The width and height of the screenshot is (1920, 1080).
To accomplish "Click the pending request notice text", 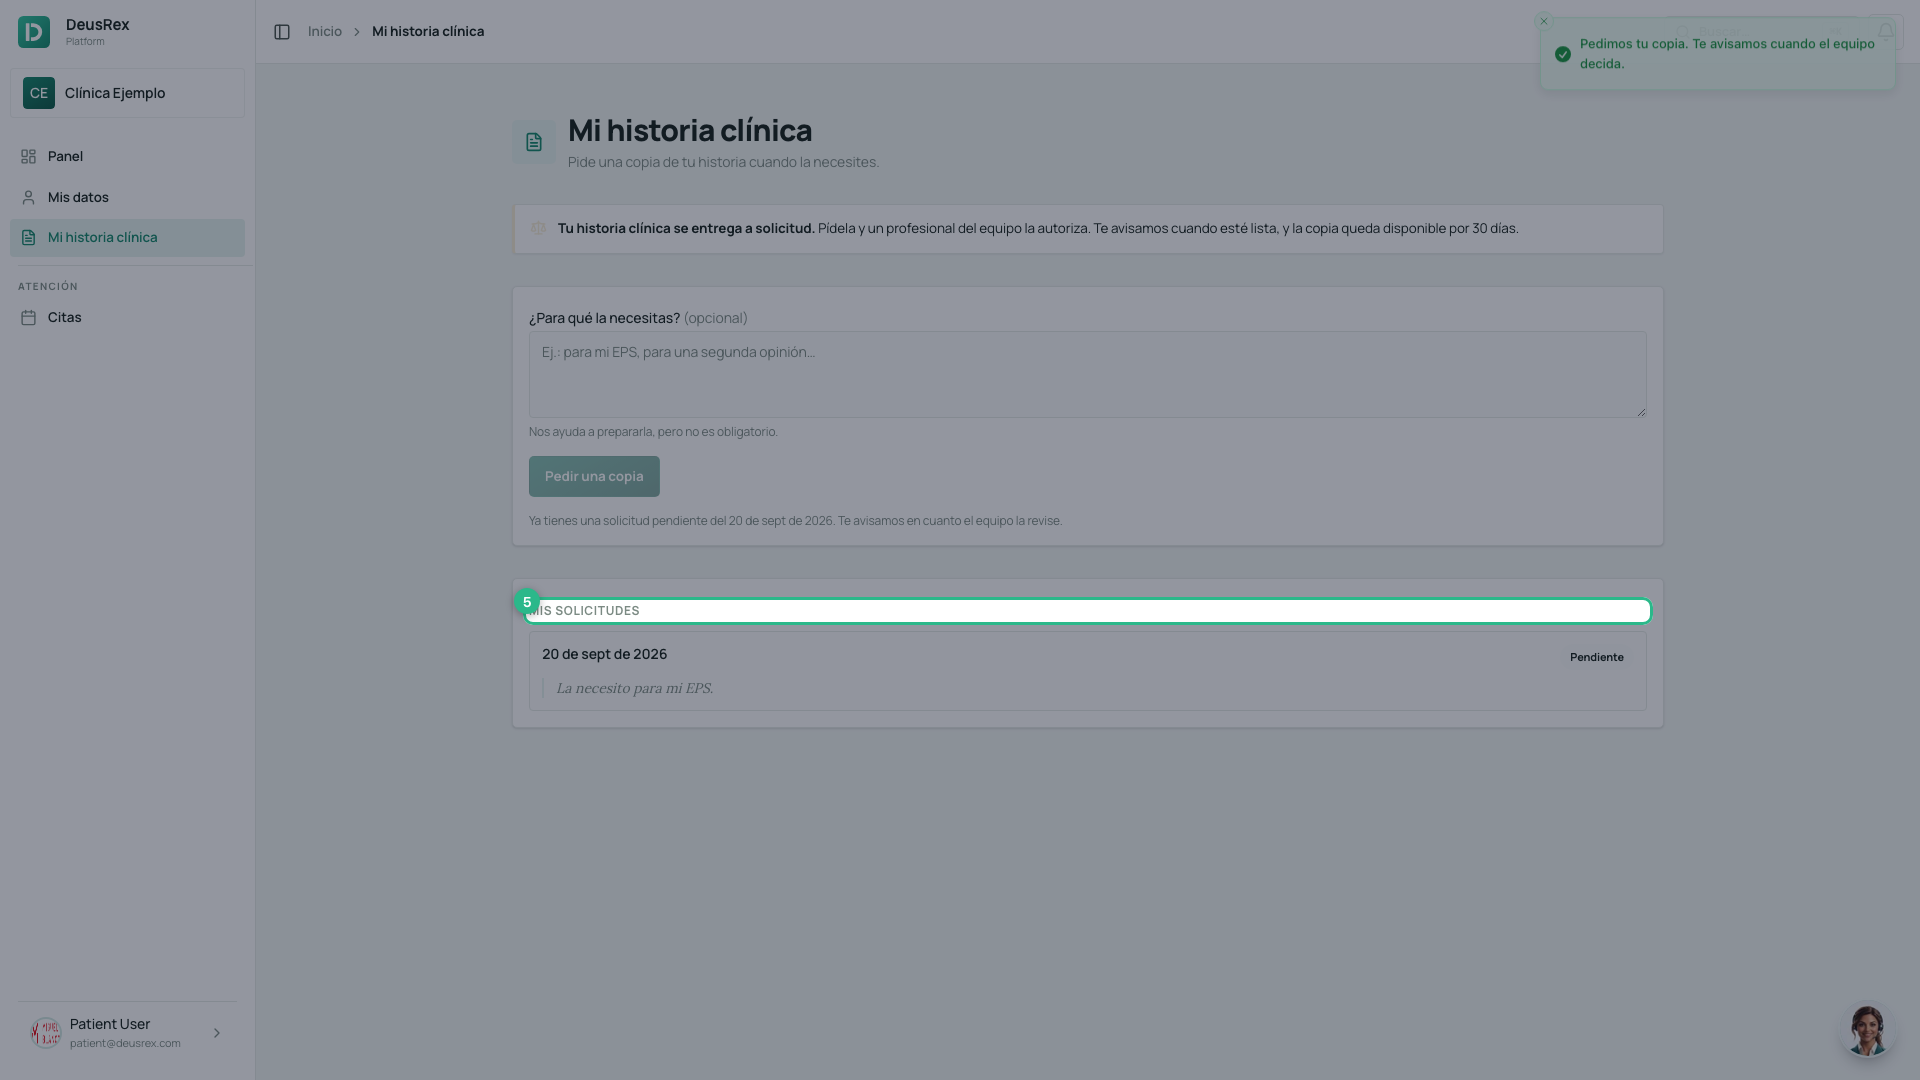I will coord(795,521).
